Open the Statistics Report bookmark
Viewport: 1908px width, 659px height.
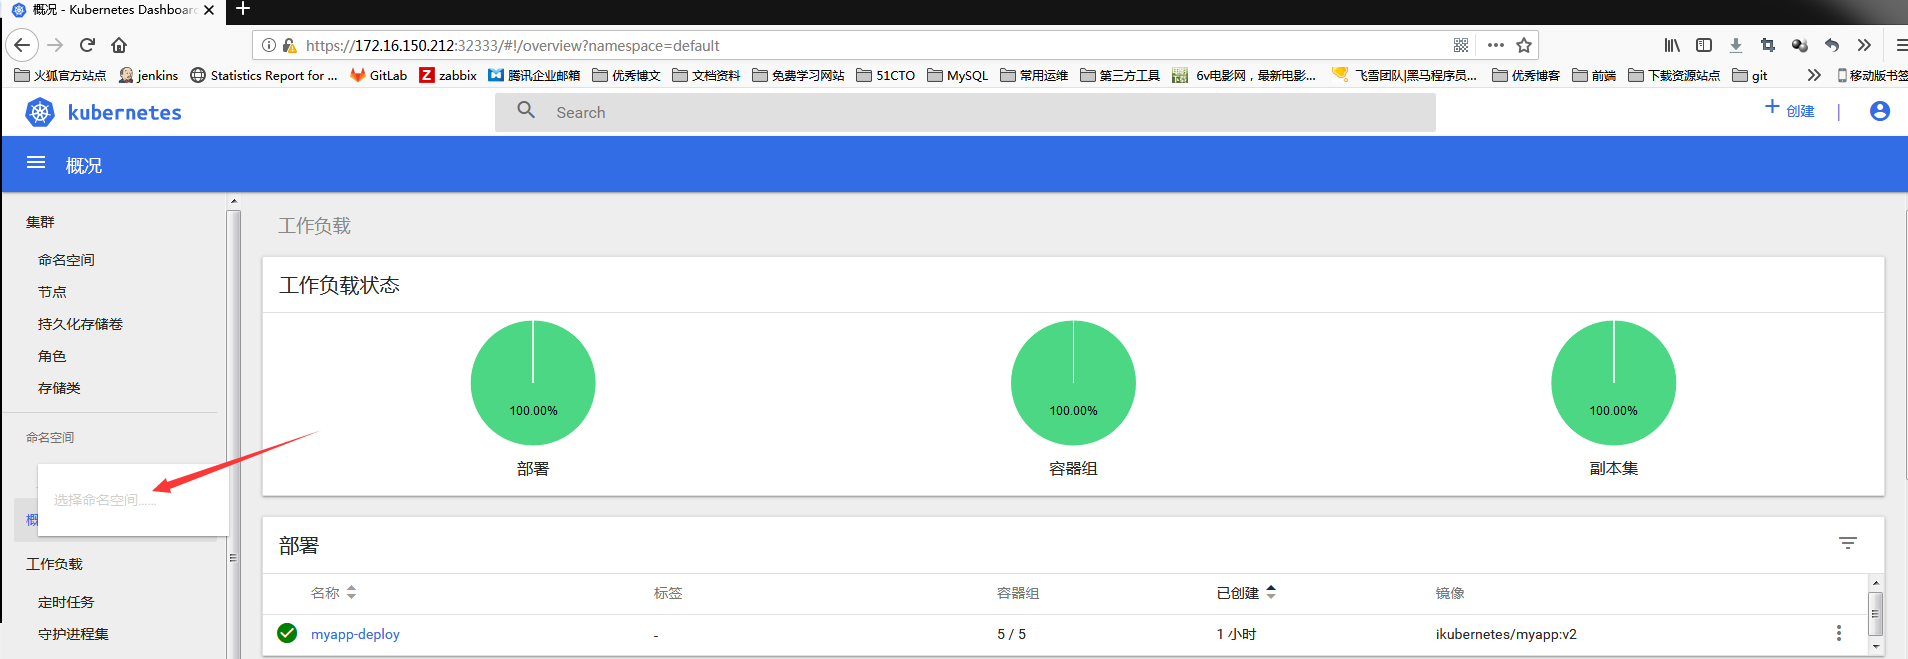[264, 75]
